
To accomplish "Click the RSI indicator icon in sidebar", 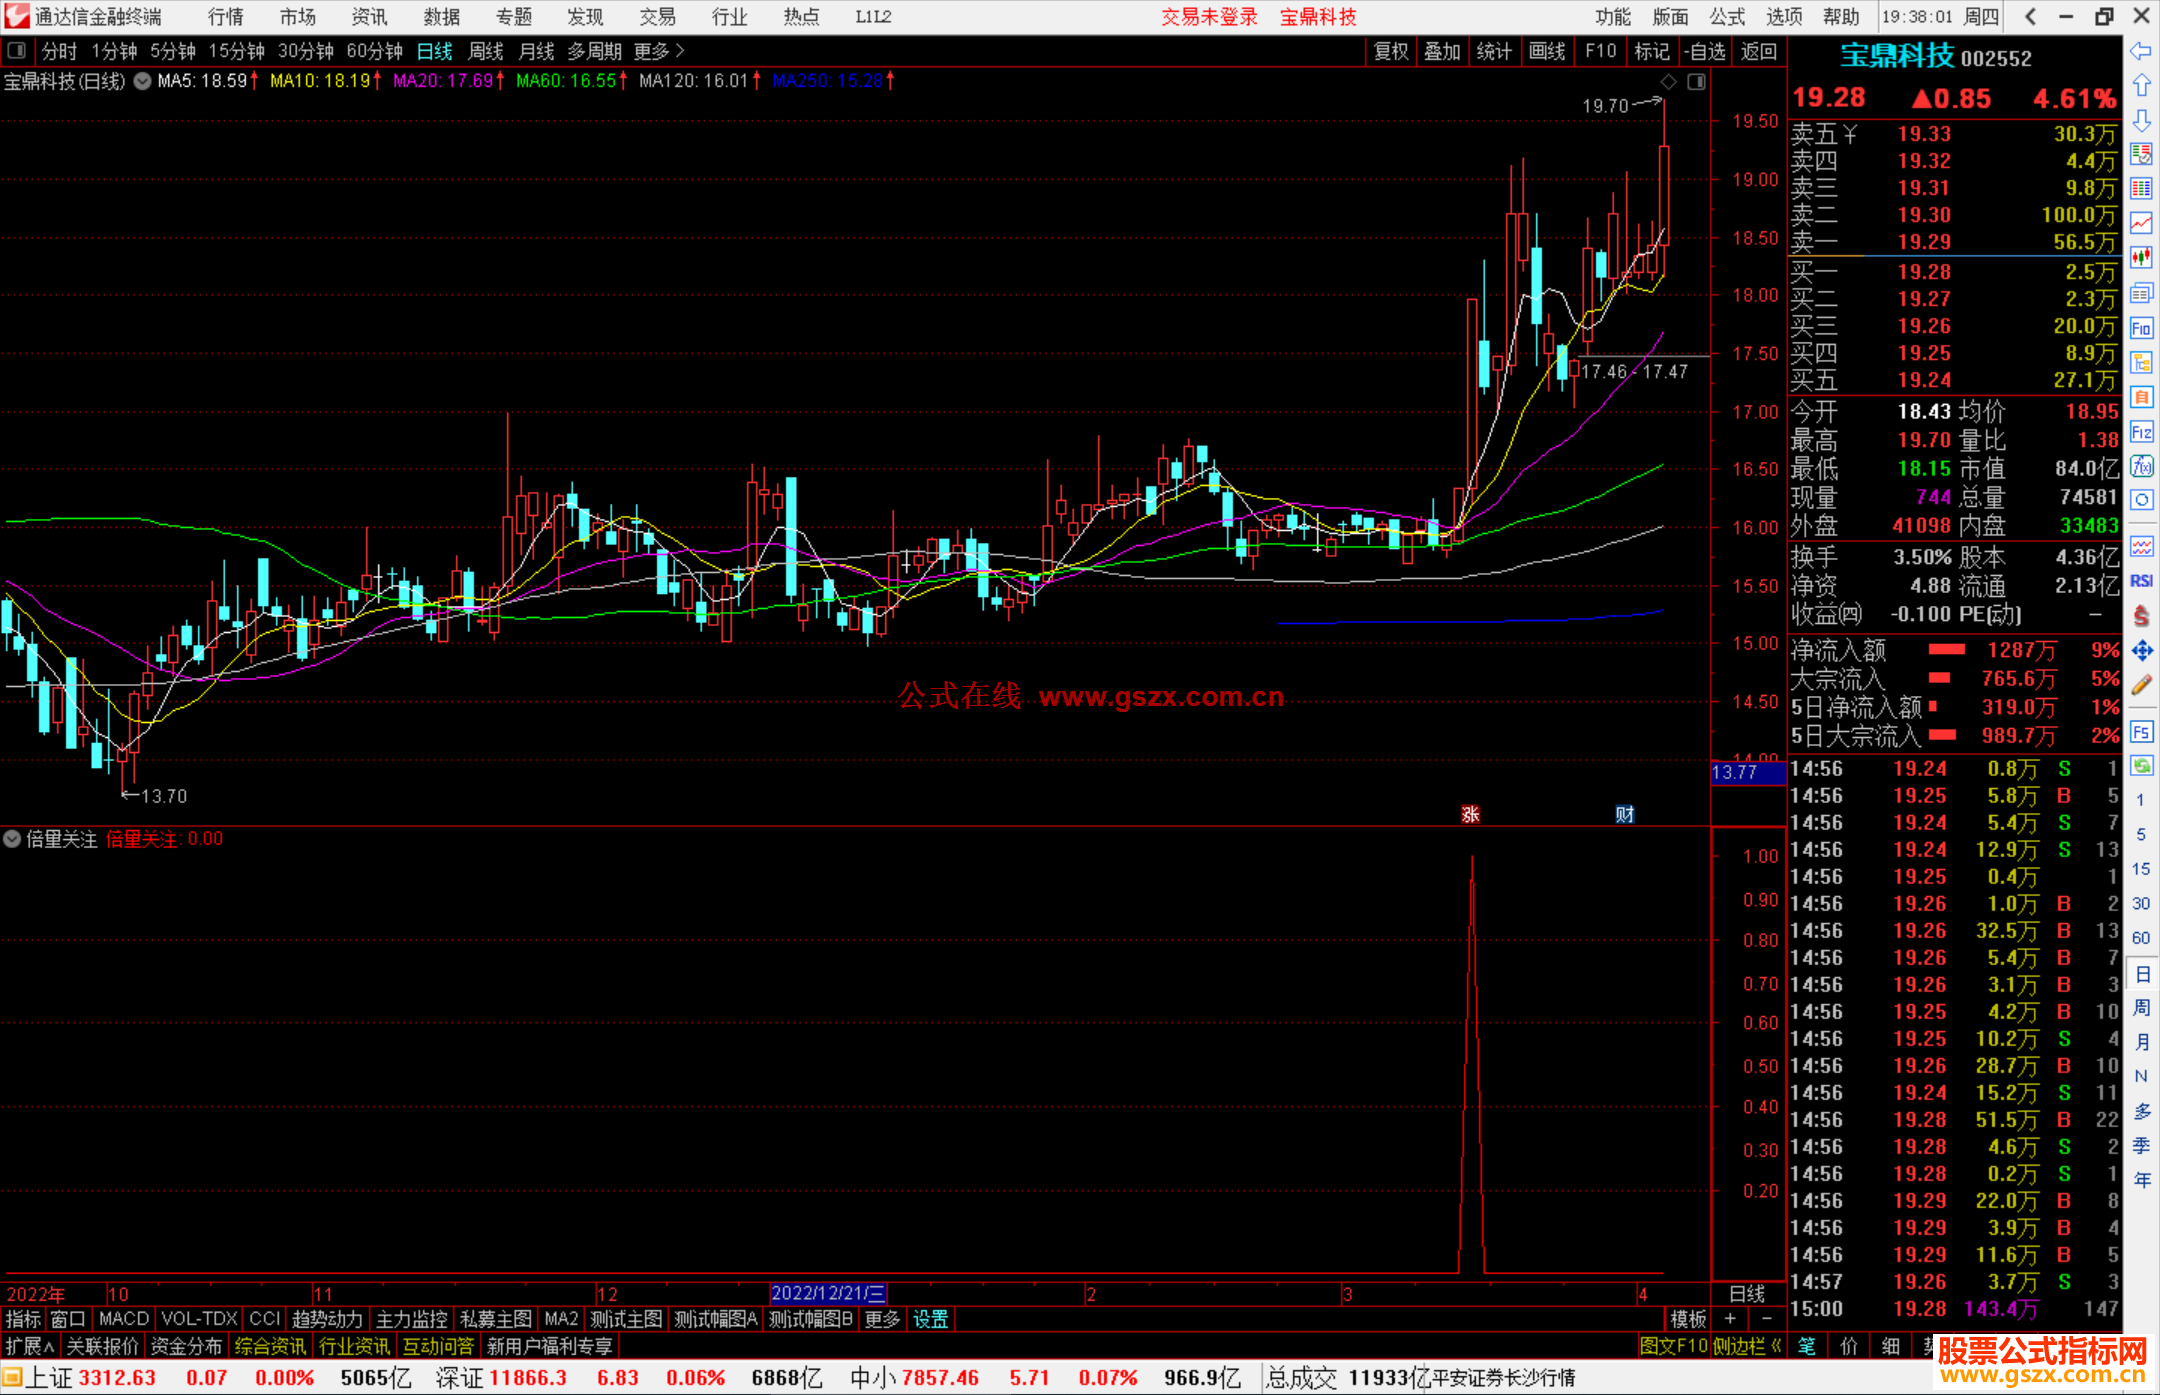I will coord(2141,581).
